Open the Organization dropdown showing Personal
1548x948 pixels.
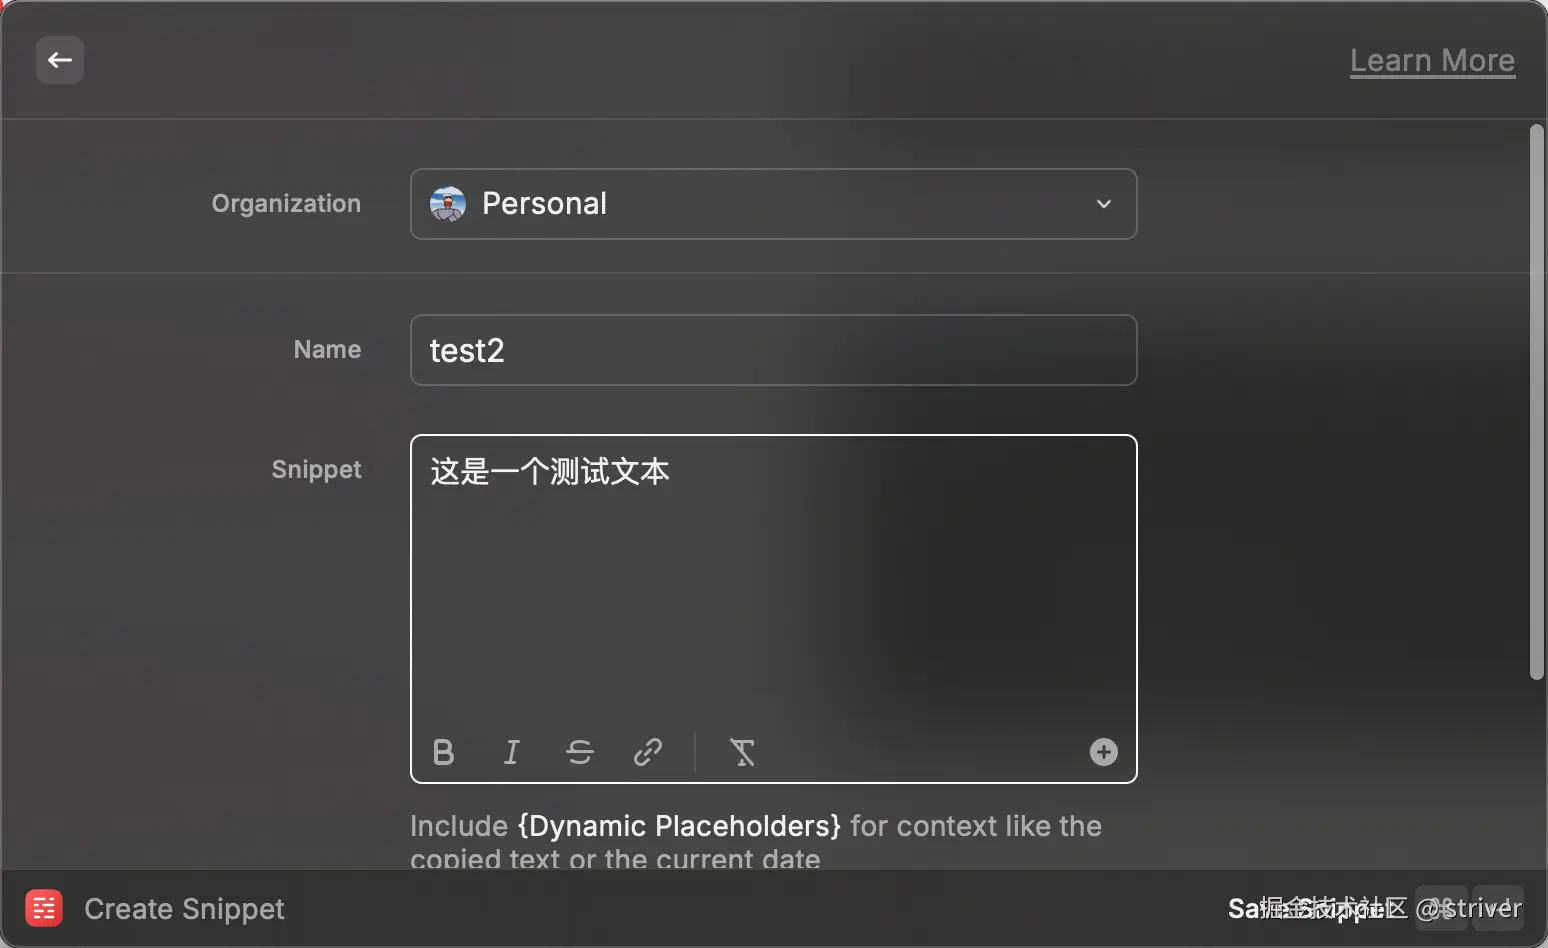click(x=774, y=204)
